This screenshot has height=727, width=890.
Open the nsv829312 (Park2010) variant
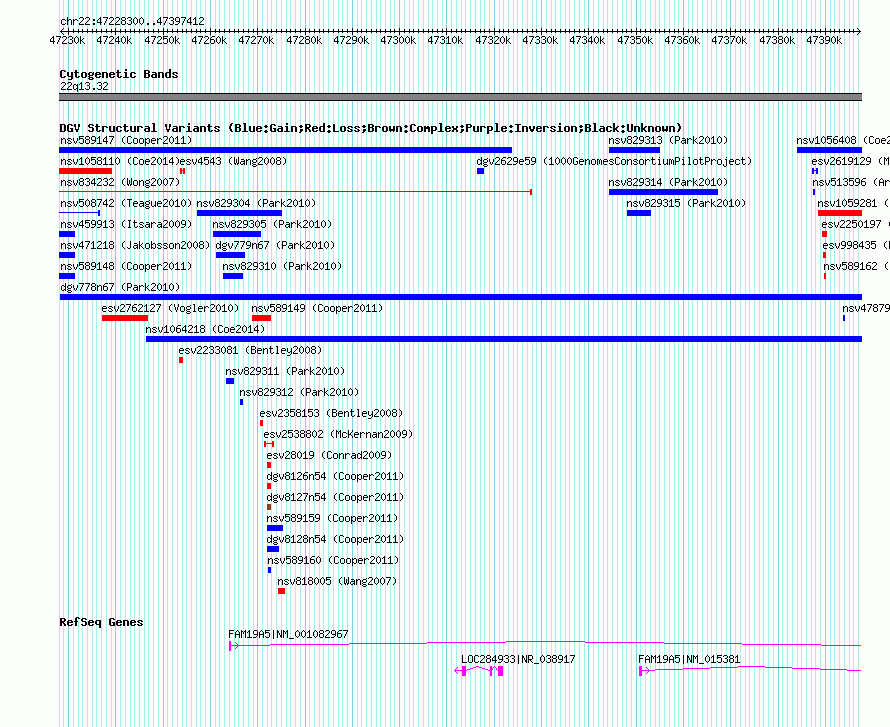click(299, 392)
